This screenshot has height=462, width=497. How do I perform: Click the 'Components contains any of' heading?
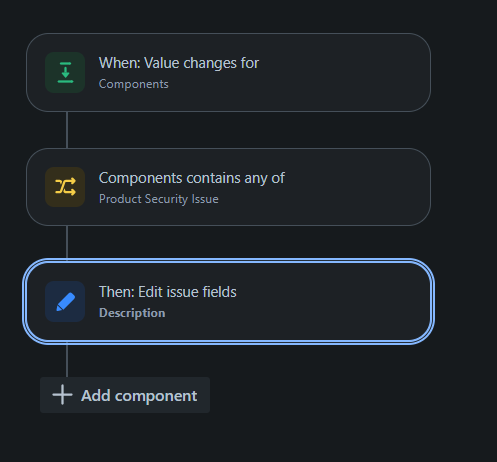(x=192, y=178)
